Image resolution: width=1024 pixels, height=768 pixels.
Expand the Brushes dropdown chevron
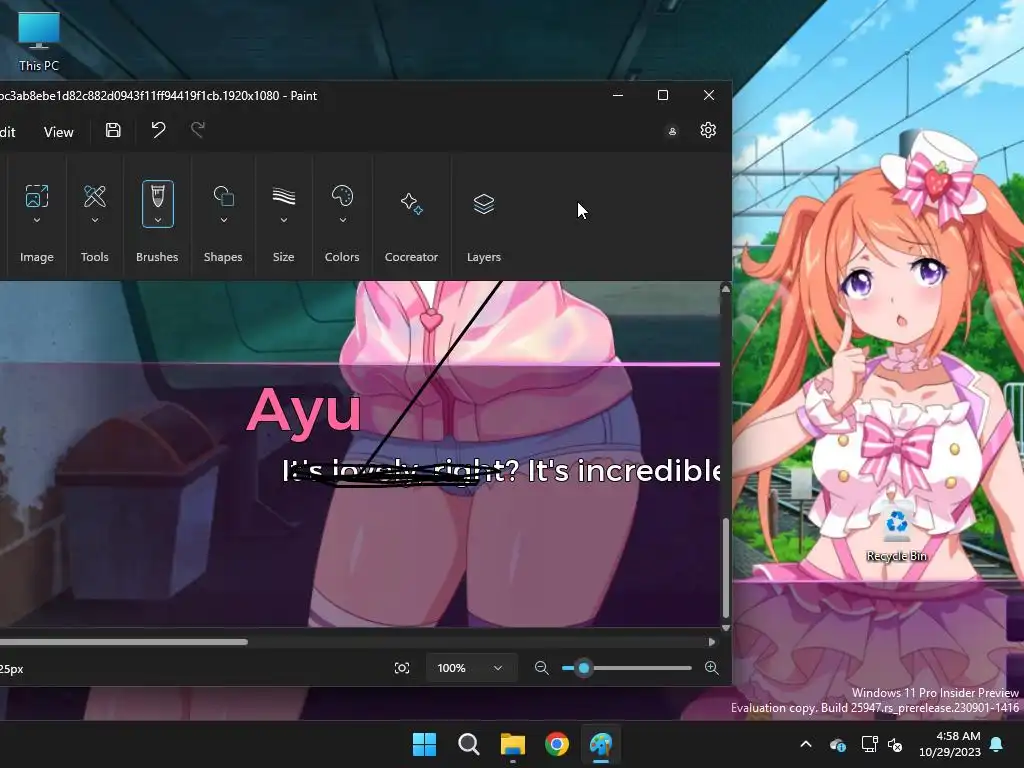point(157,220)
